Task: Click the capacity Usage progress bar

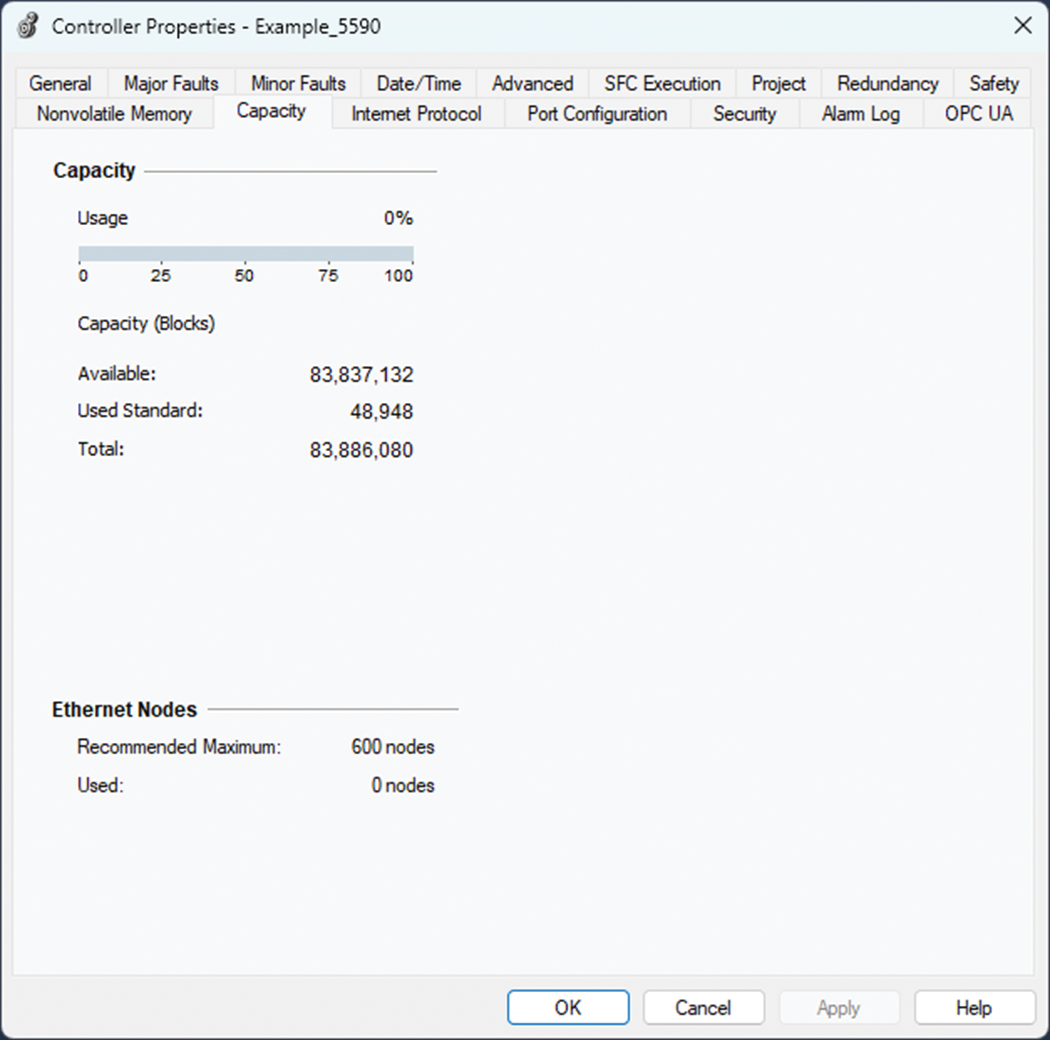Action: click(x=245, y=250)
